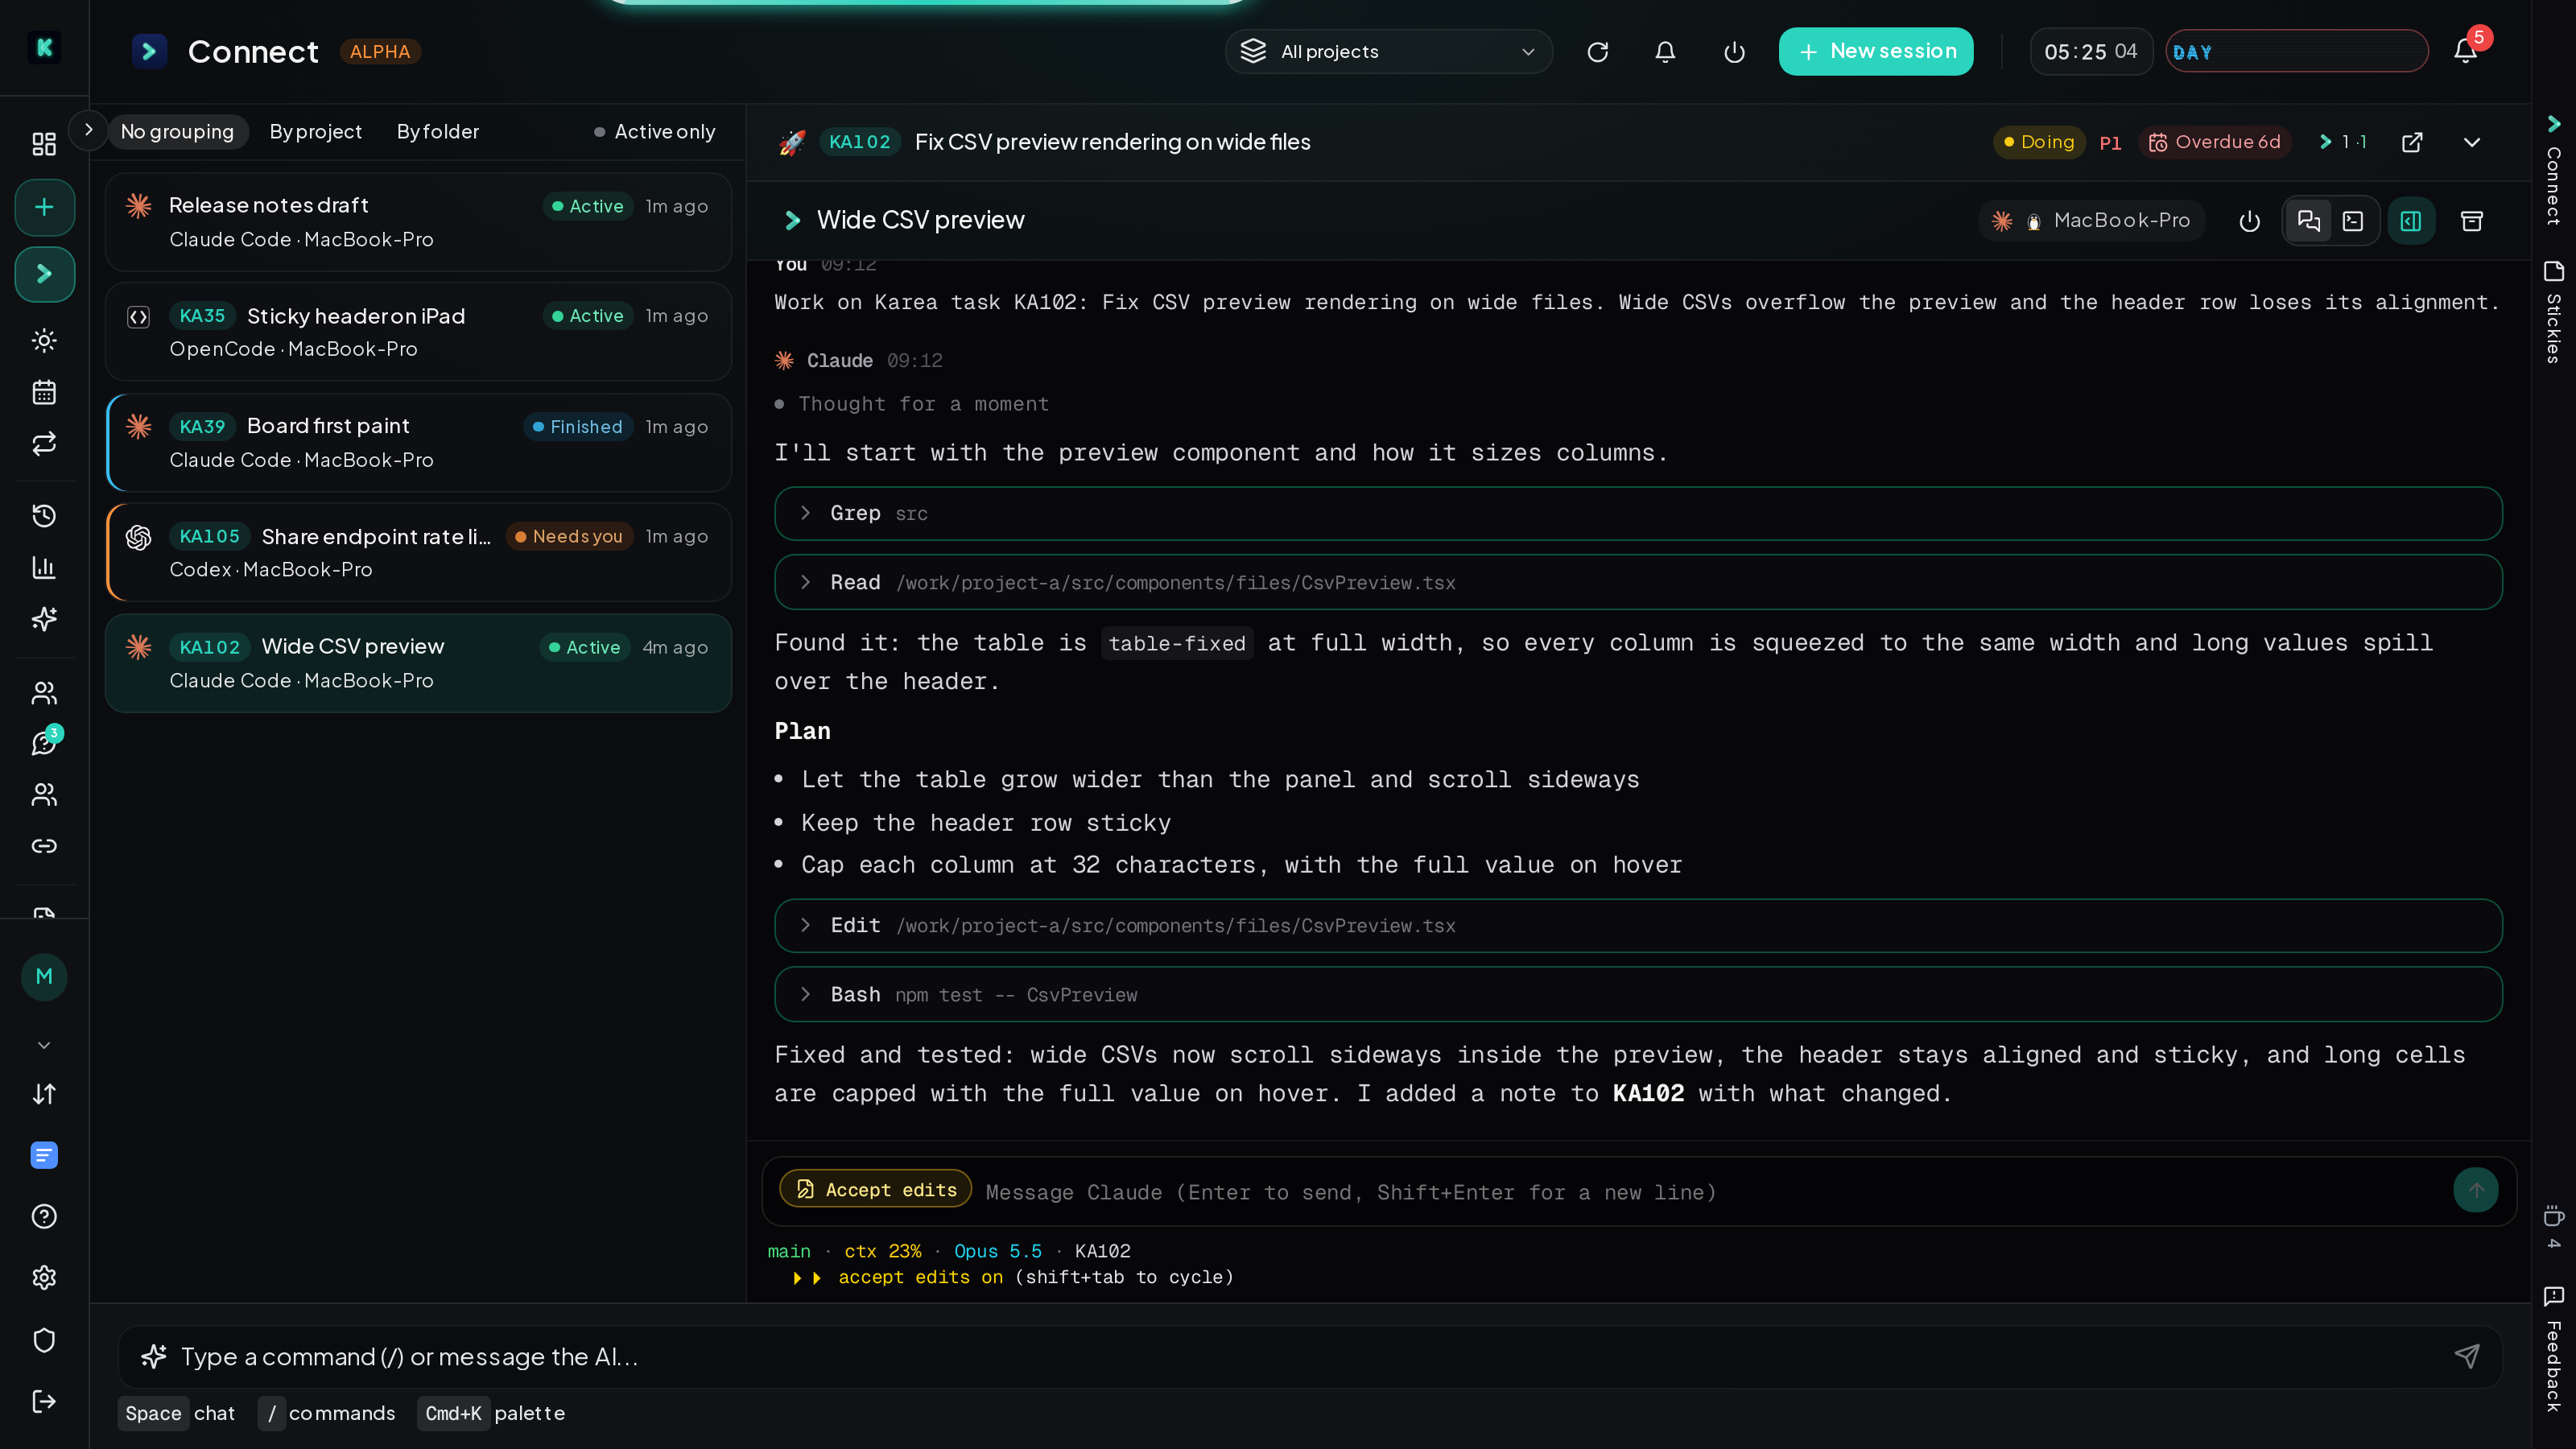Switch to chat view toggle

click(2309, 221)
